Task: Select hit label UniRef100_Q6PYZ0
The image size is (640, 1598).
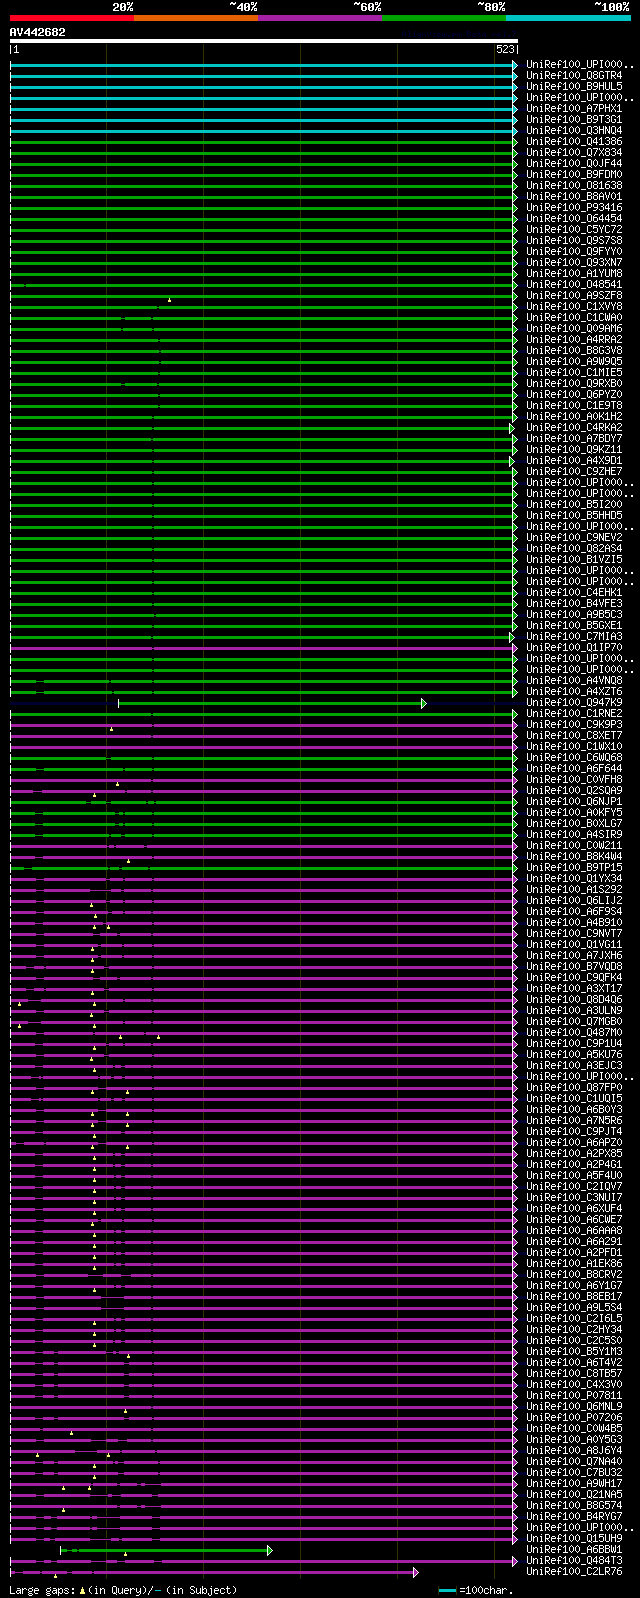Action: coord(574,395)
